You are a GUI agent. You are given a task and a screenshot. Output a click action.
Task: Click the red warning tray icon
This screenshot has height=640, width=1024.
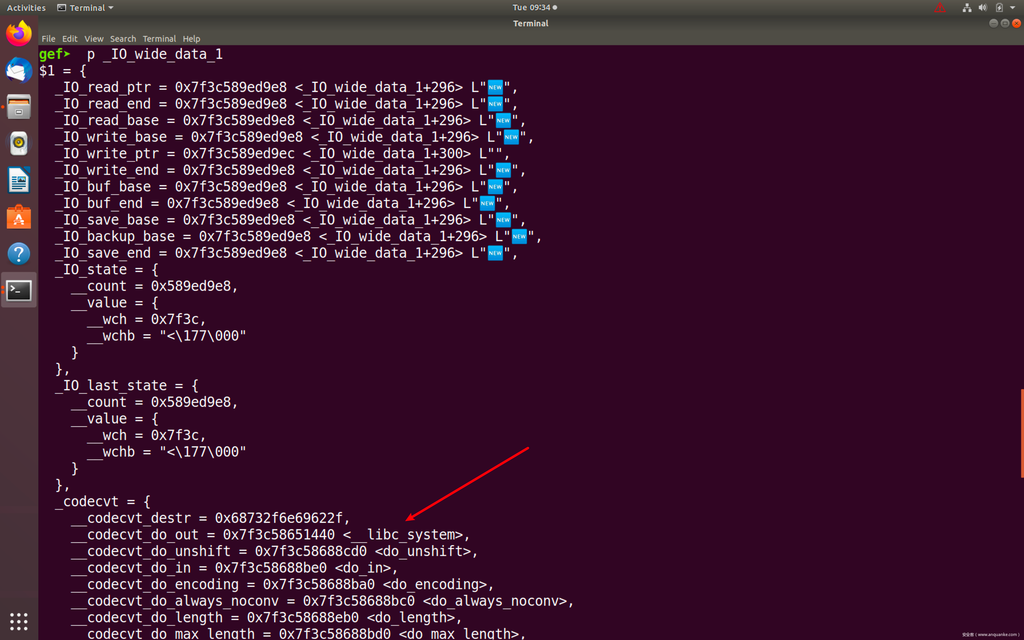click(x=940, y=8)
